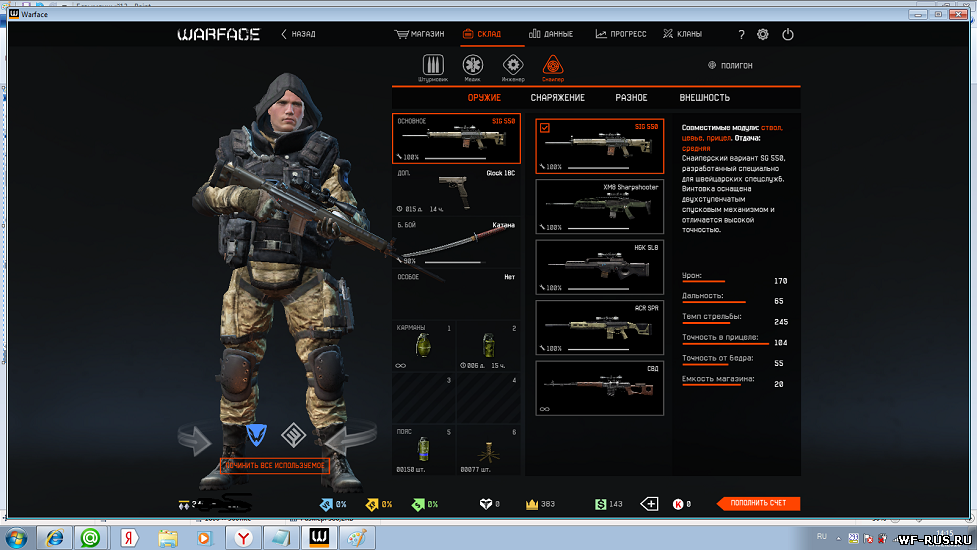The width and height of the screenshot is (977, 550).
Task: Click the Емкость магазина label
Action: 718,379
